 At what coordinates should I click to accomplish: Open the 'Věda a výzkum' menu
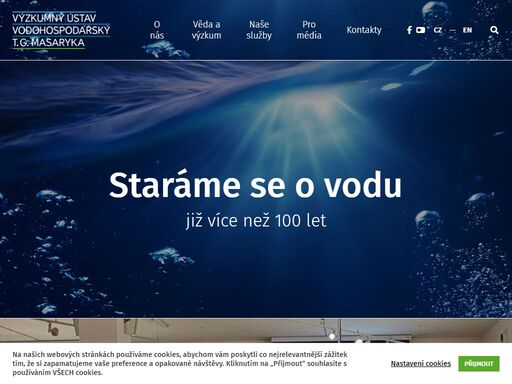pos(206,30)
